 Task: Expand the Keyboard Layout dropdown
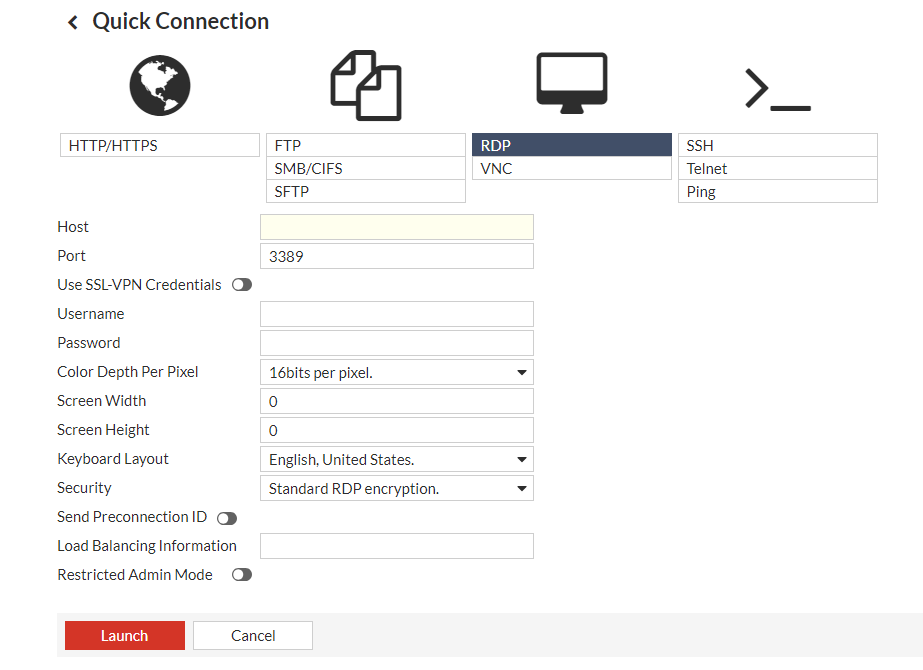[x=396, y=460]
